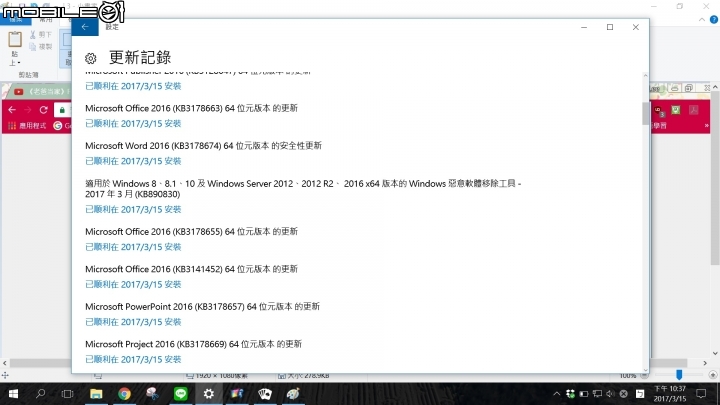Open the Paint File (檔案) tab
This screenshot has height=405, width=720.
pyautogui.click(x=15, y=20)
